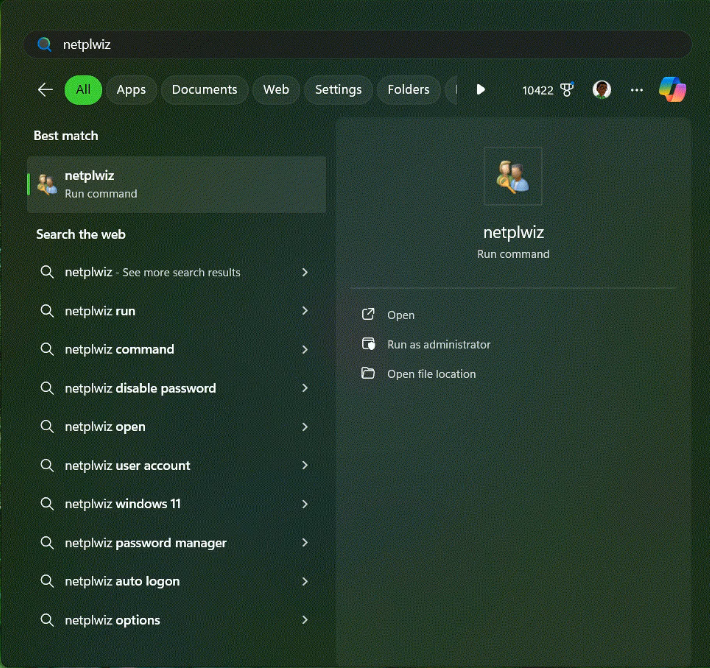Click the netplwiz search input field
This screenshot has height=668, width=710.
tap(357, 44)
